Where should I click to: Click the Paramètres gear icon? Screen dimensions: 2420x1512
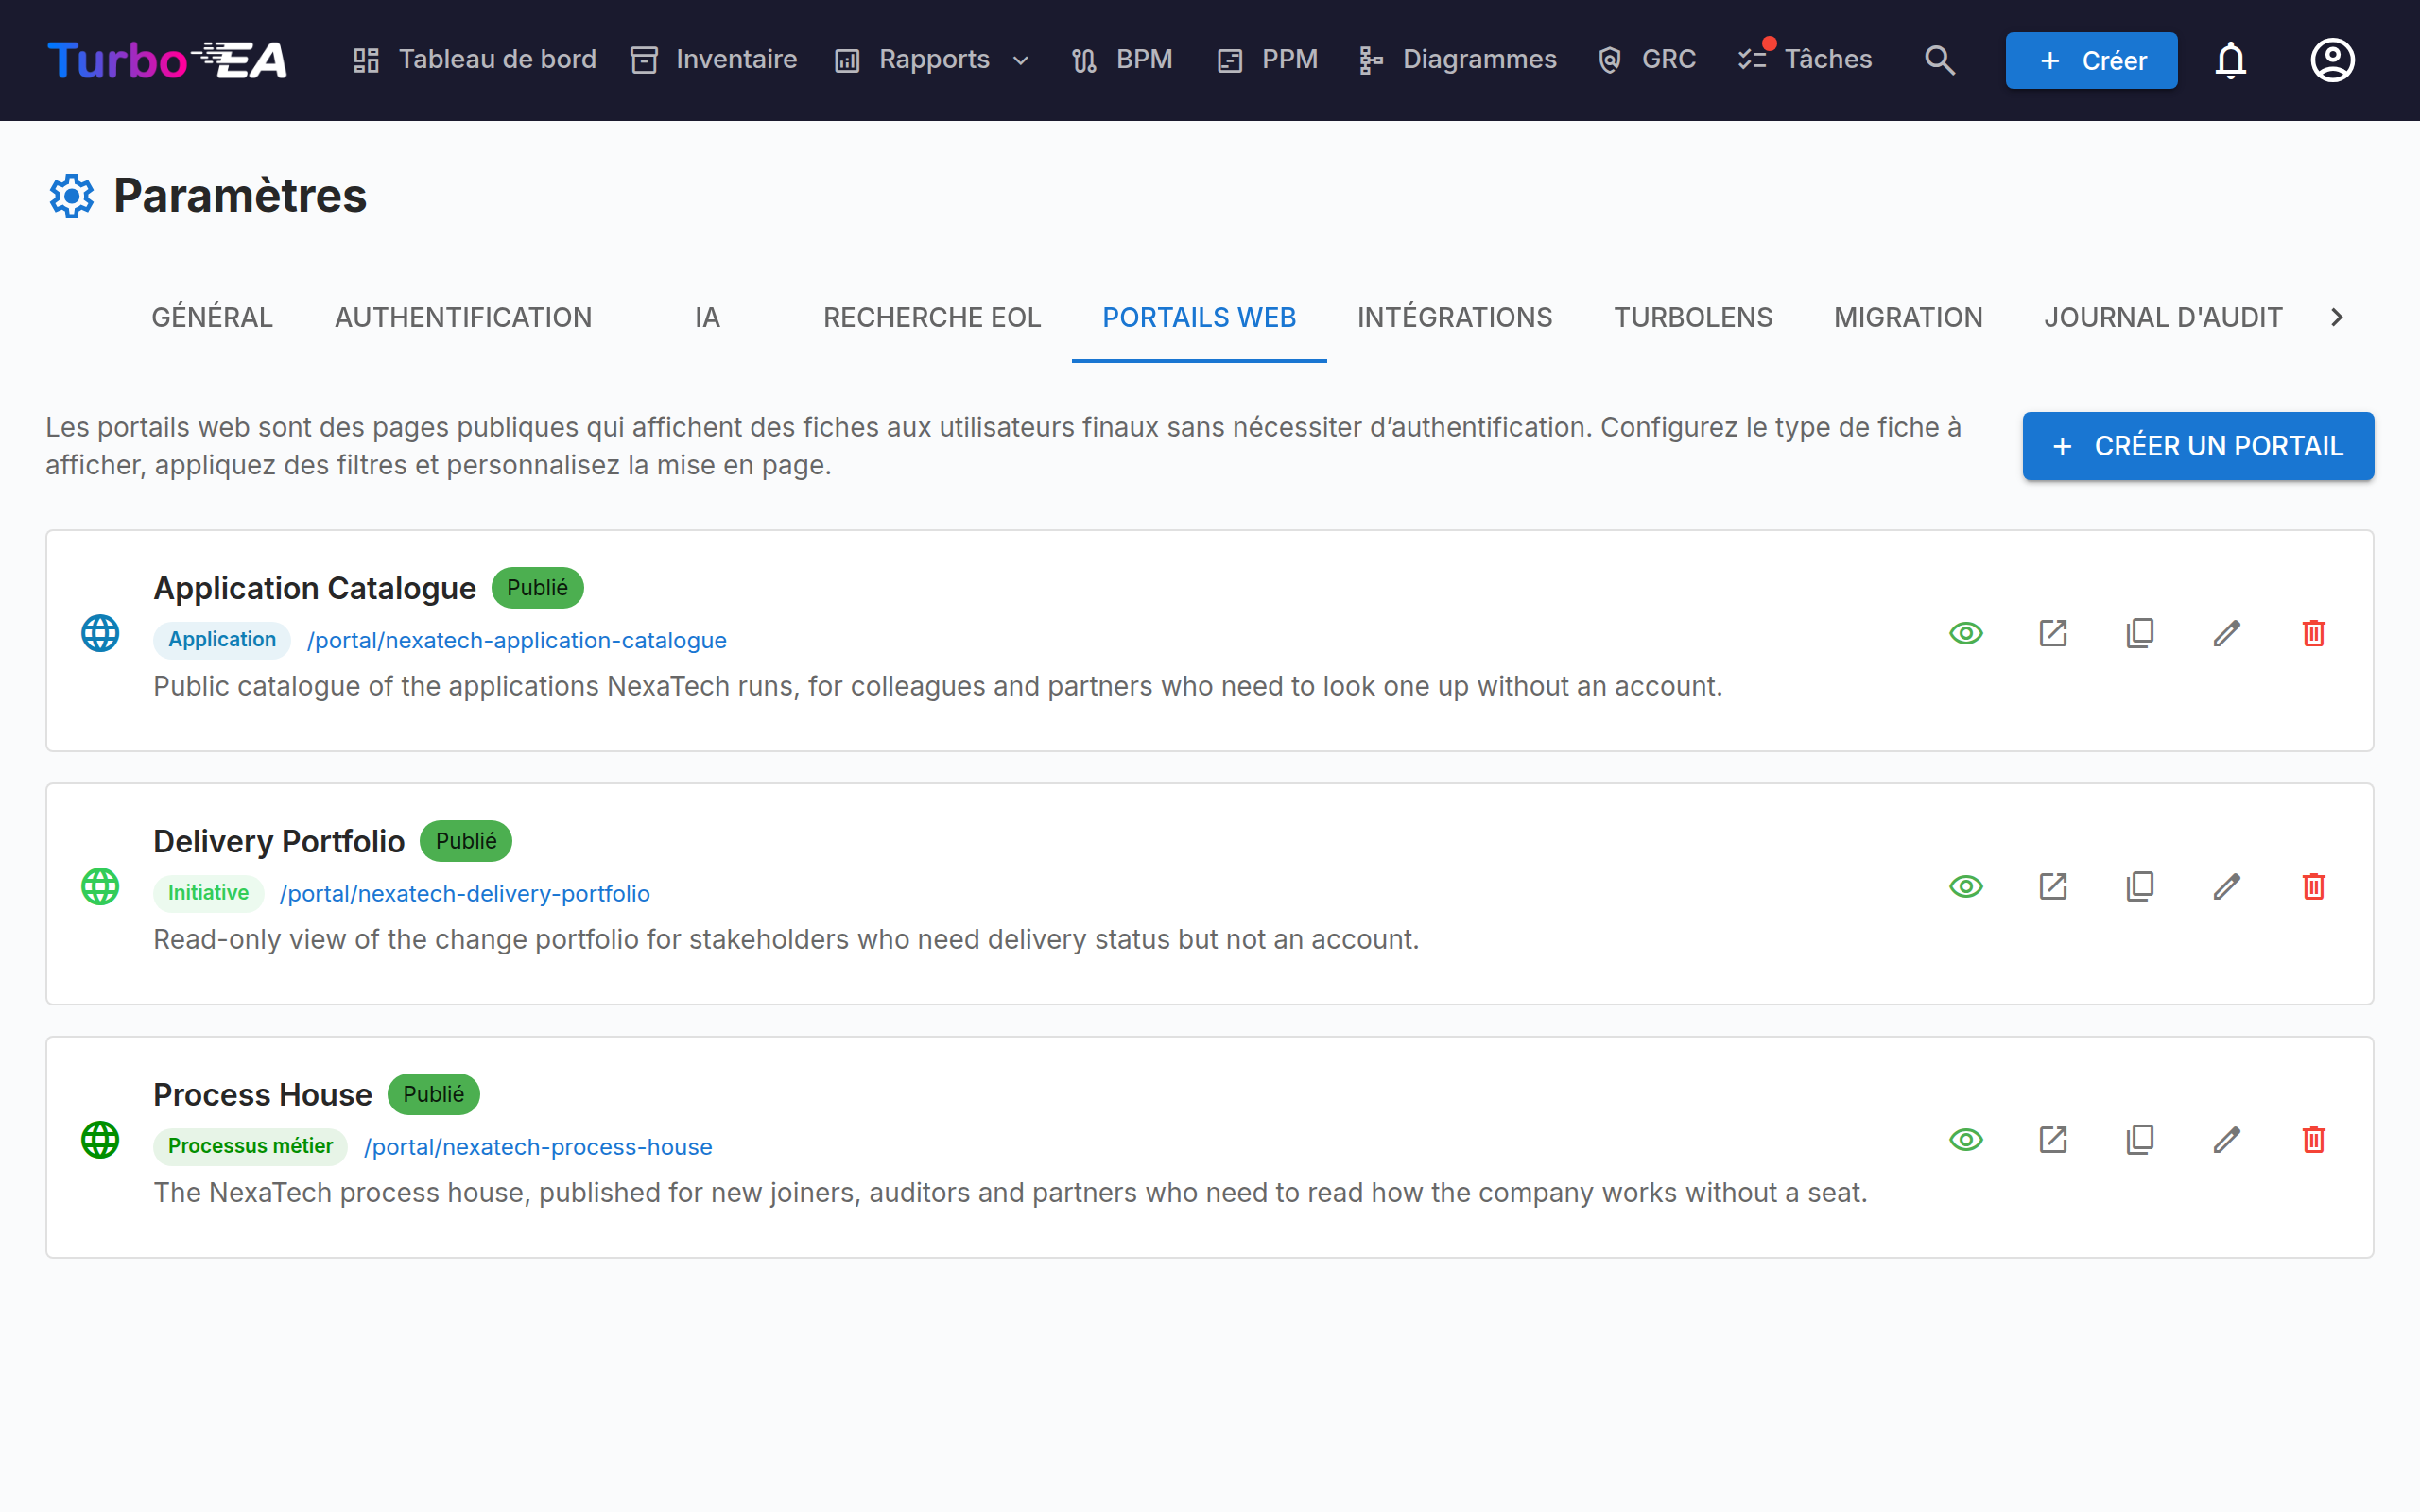[x=72, y=195]
